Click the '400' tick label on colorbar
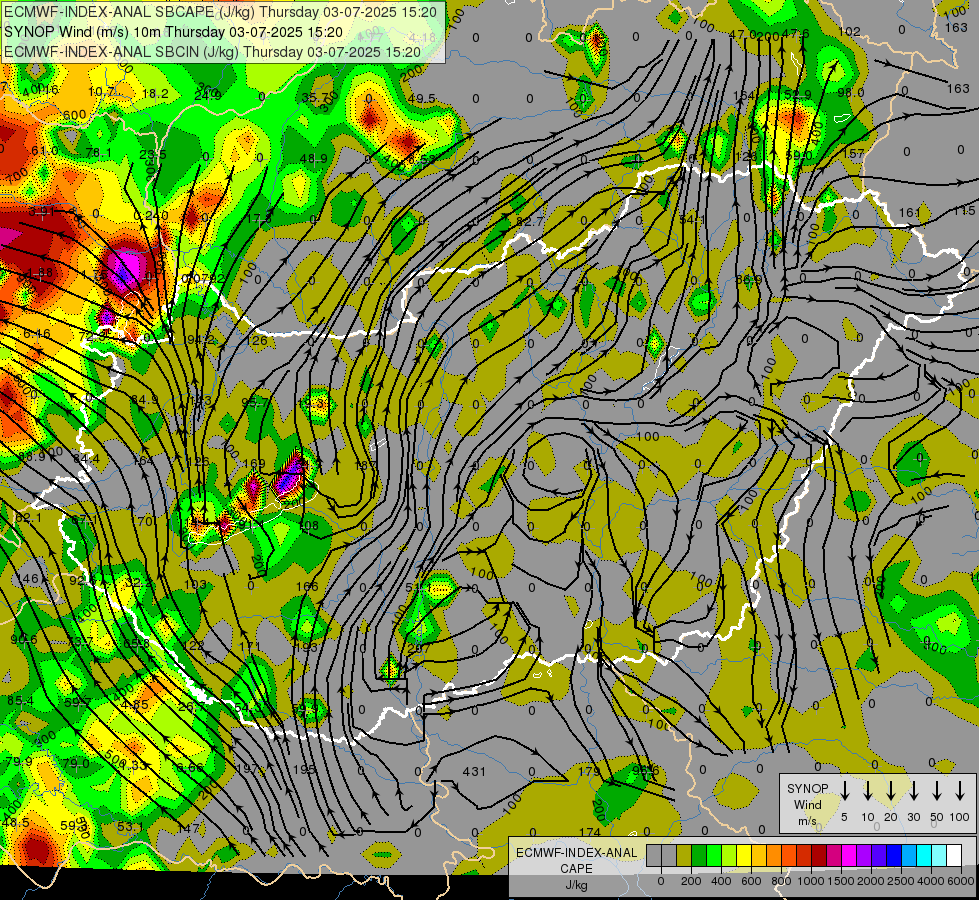Viewport: 979px width, 900px height. click(x=721, y=881)
